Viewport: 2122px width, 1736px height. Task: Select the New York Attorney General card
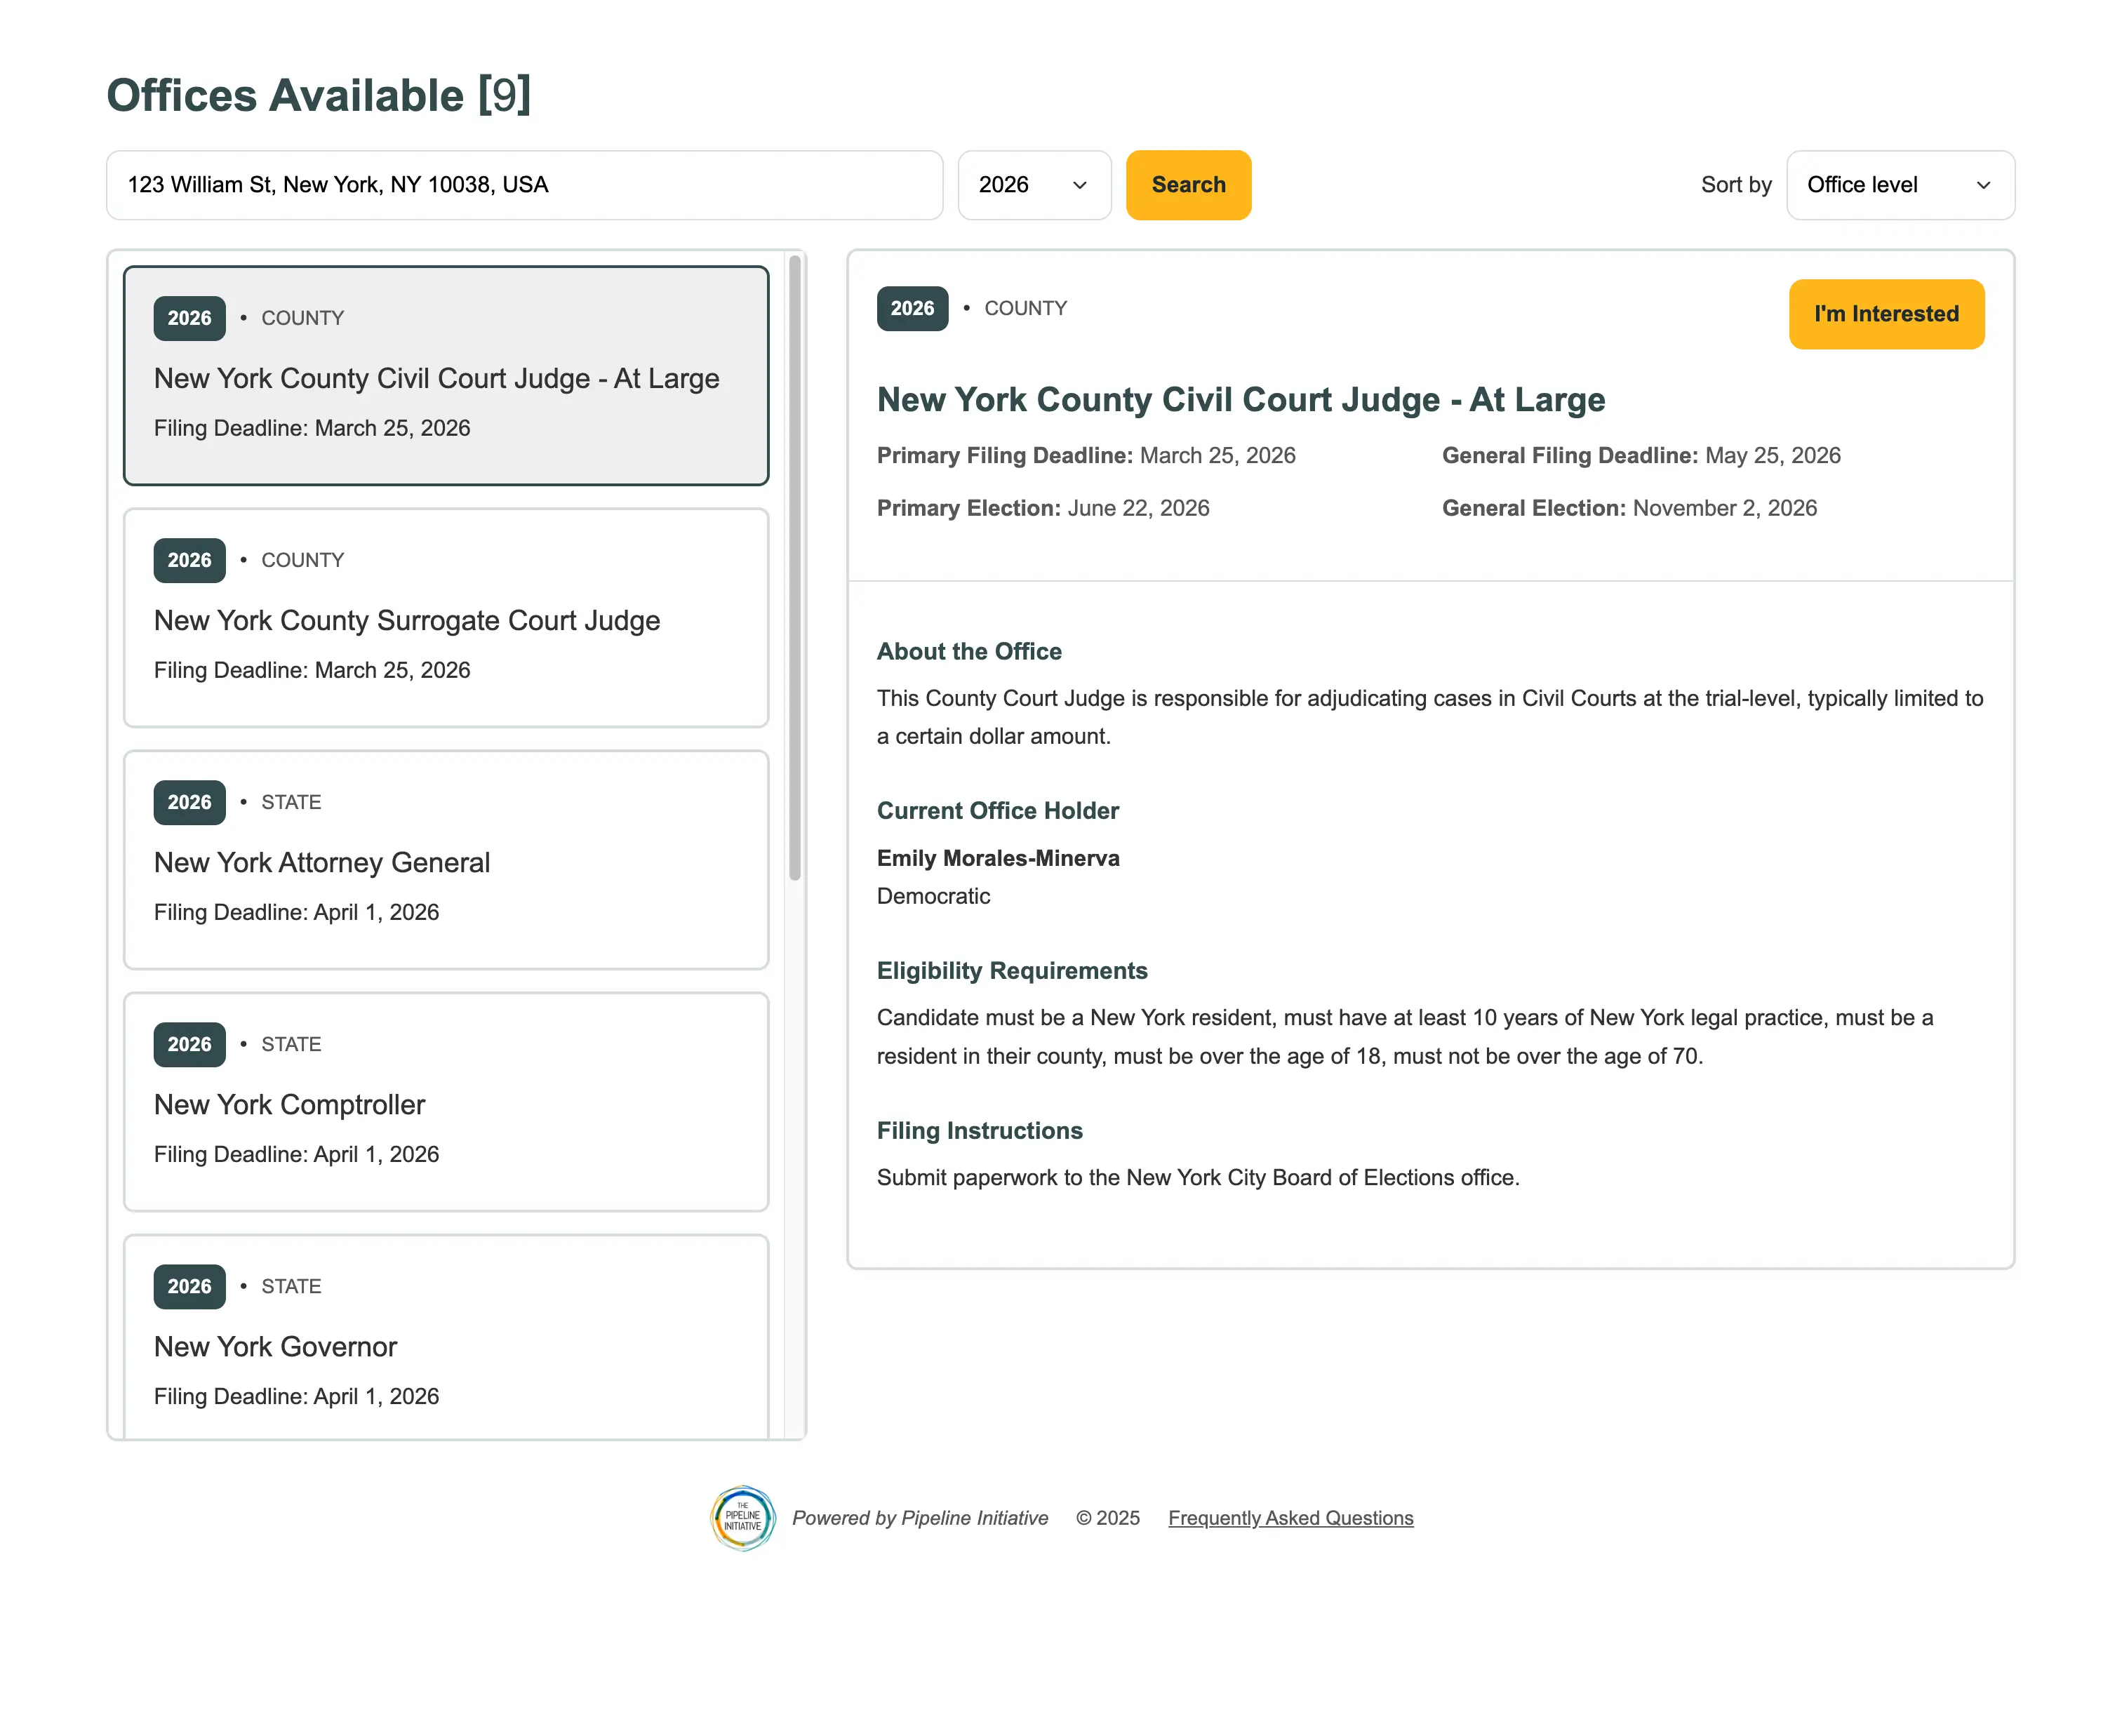[445, 860]
